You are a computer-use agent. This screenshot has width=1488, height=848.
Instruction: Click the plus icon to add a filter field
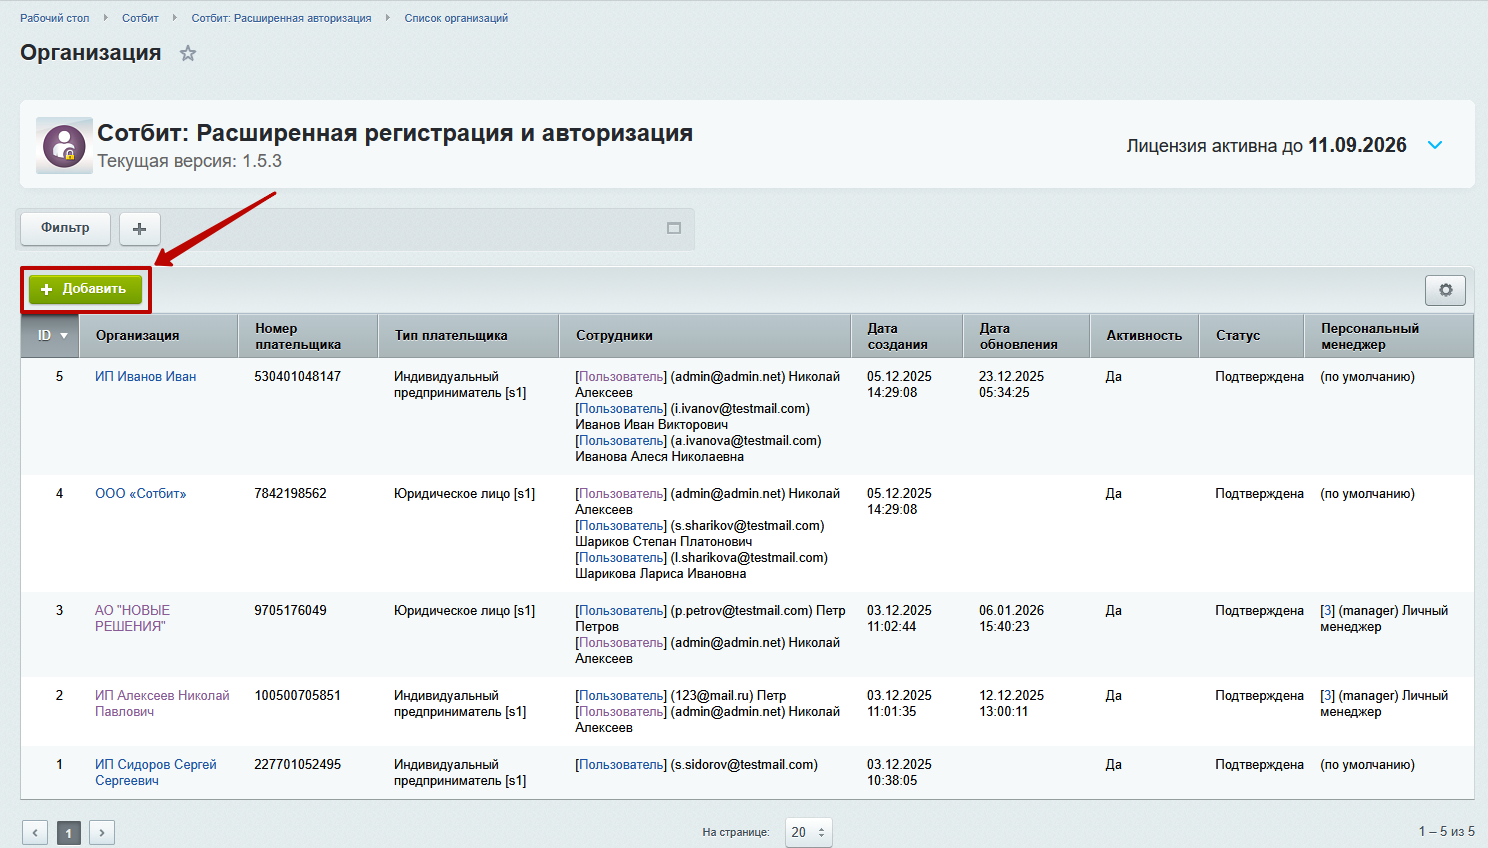139,228
